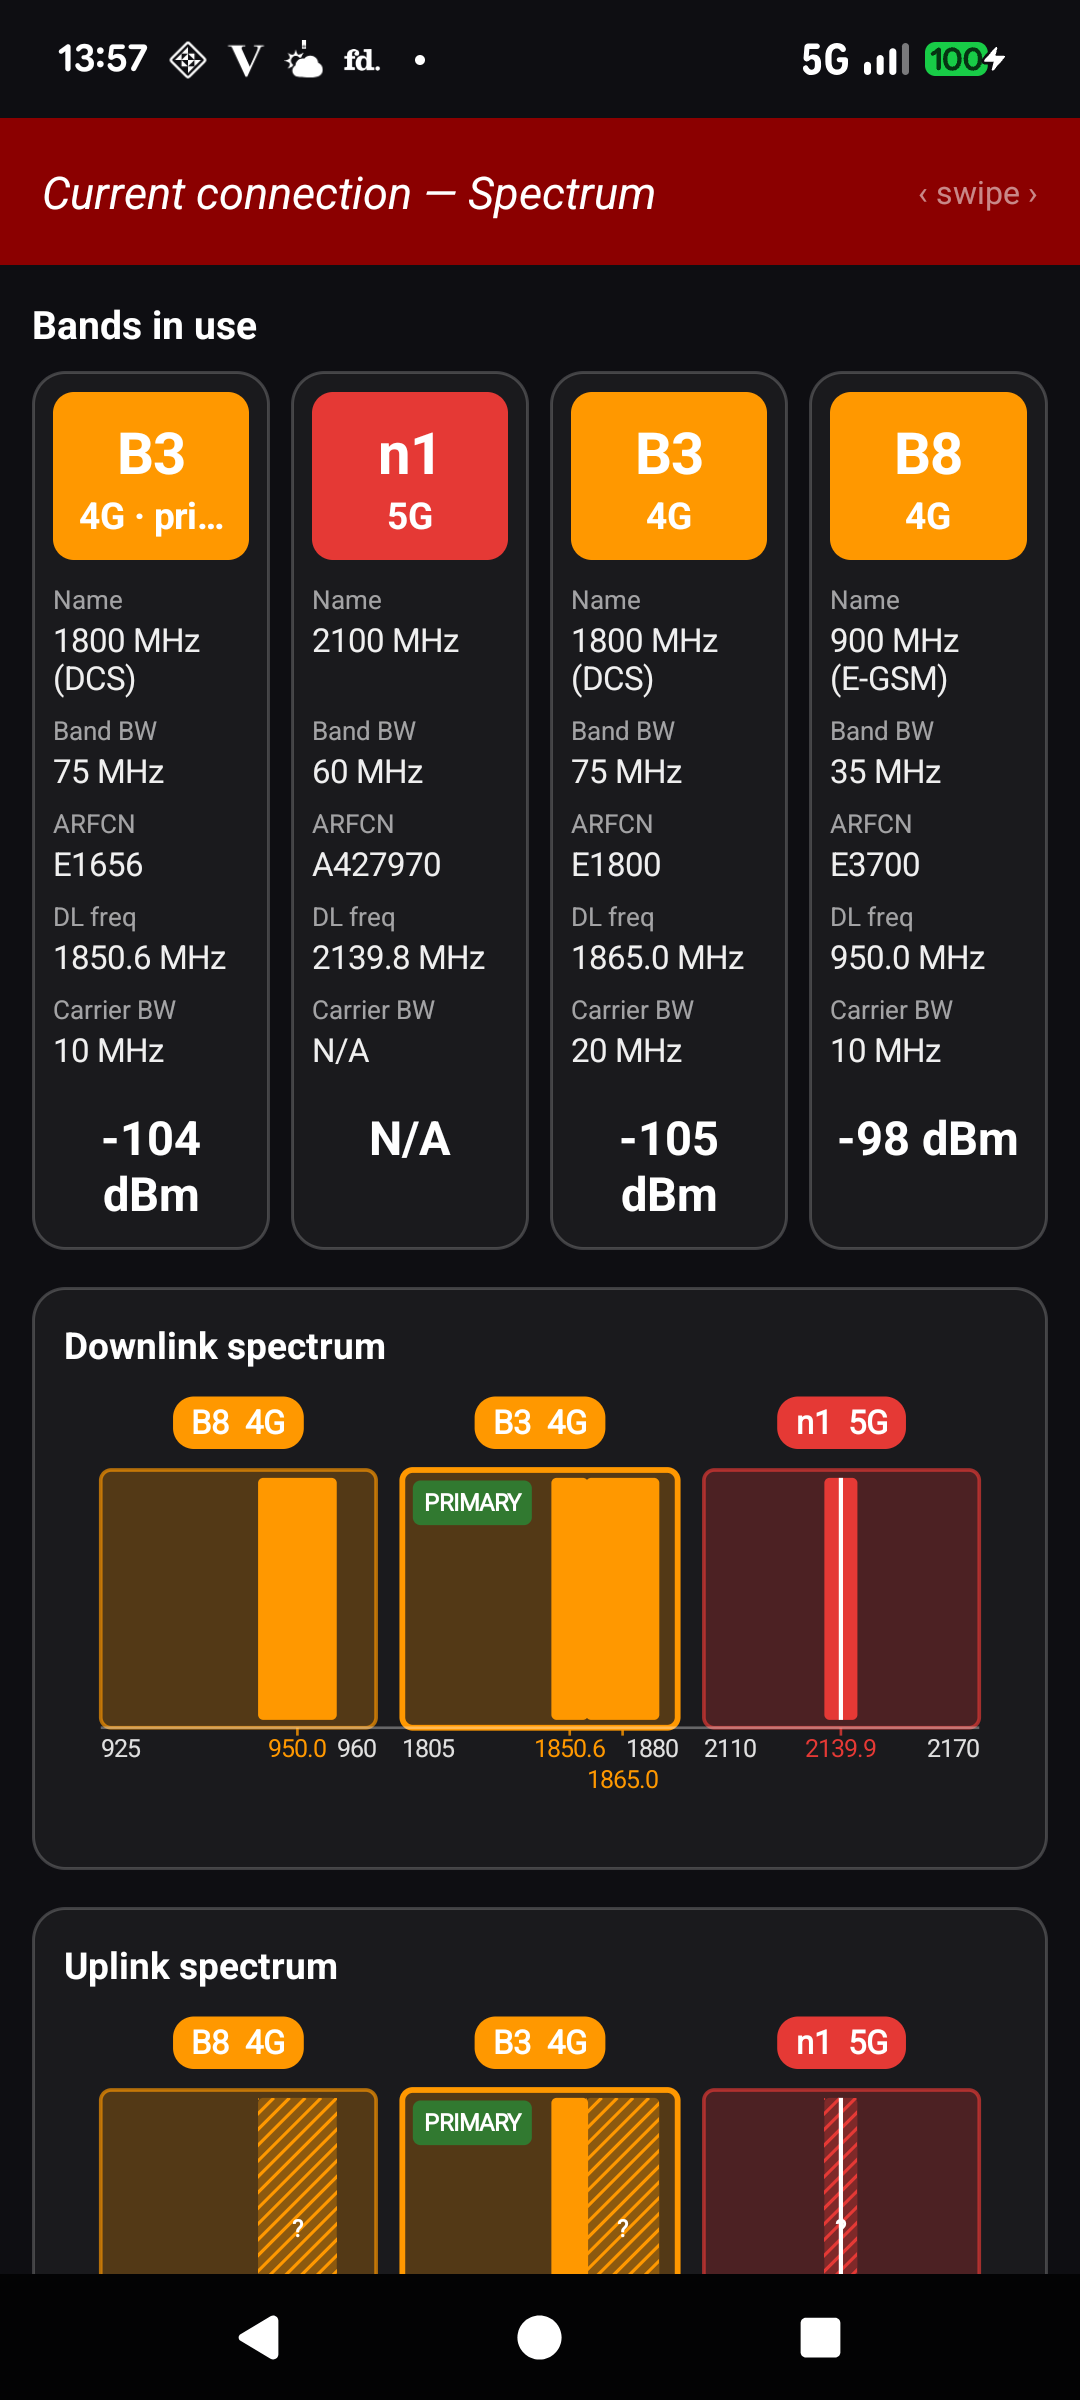Viewport: 1080px width, 2400px height.
Task: Tap the DL freq 2139.8 MHz value
Action: tap(398, 958)
